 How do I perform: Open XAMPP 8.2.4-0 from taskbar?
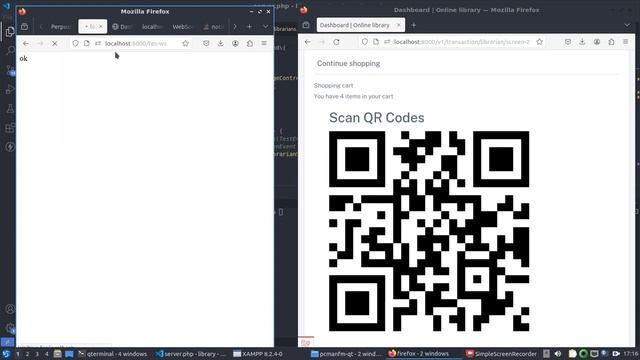click(x=257, y=354)
